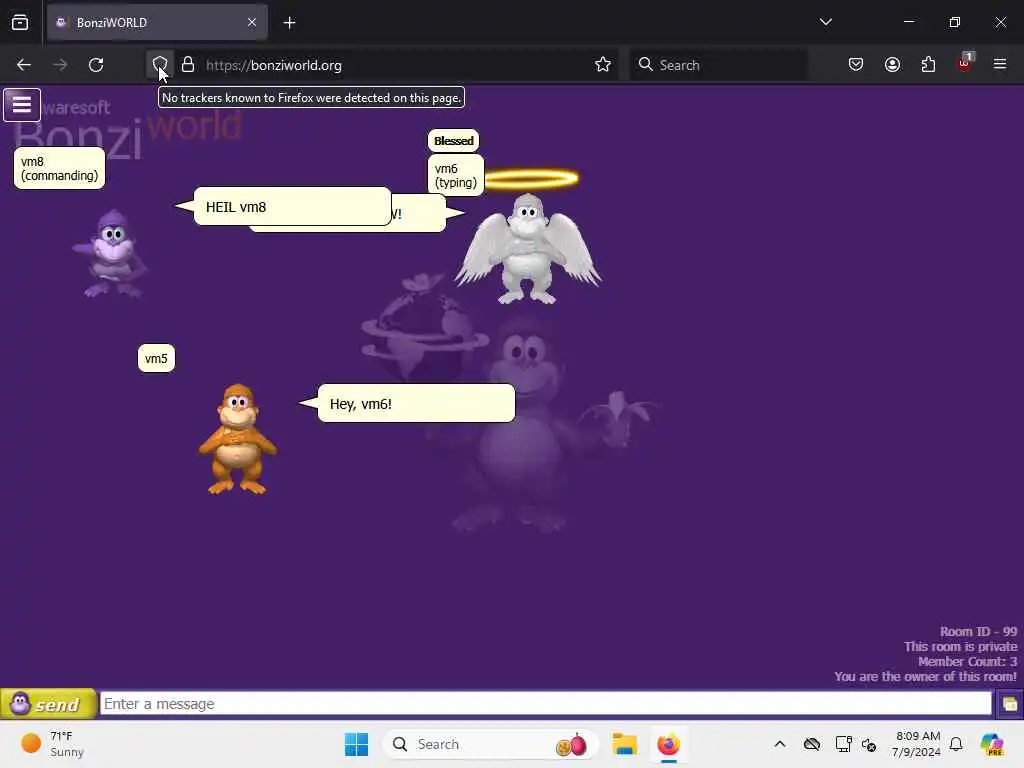Click the display/network tray icon
1024x768 pixels.
(x=843, y=744)
